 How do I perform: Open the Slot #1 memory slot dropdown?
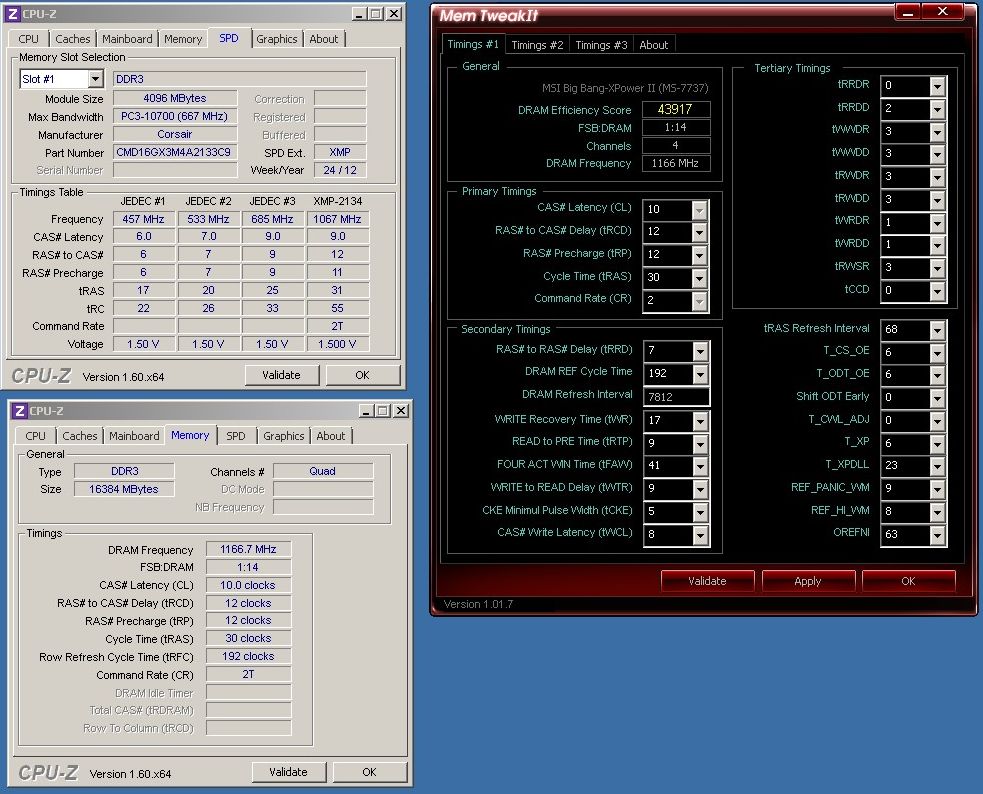pos(95,79)
